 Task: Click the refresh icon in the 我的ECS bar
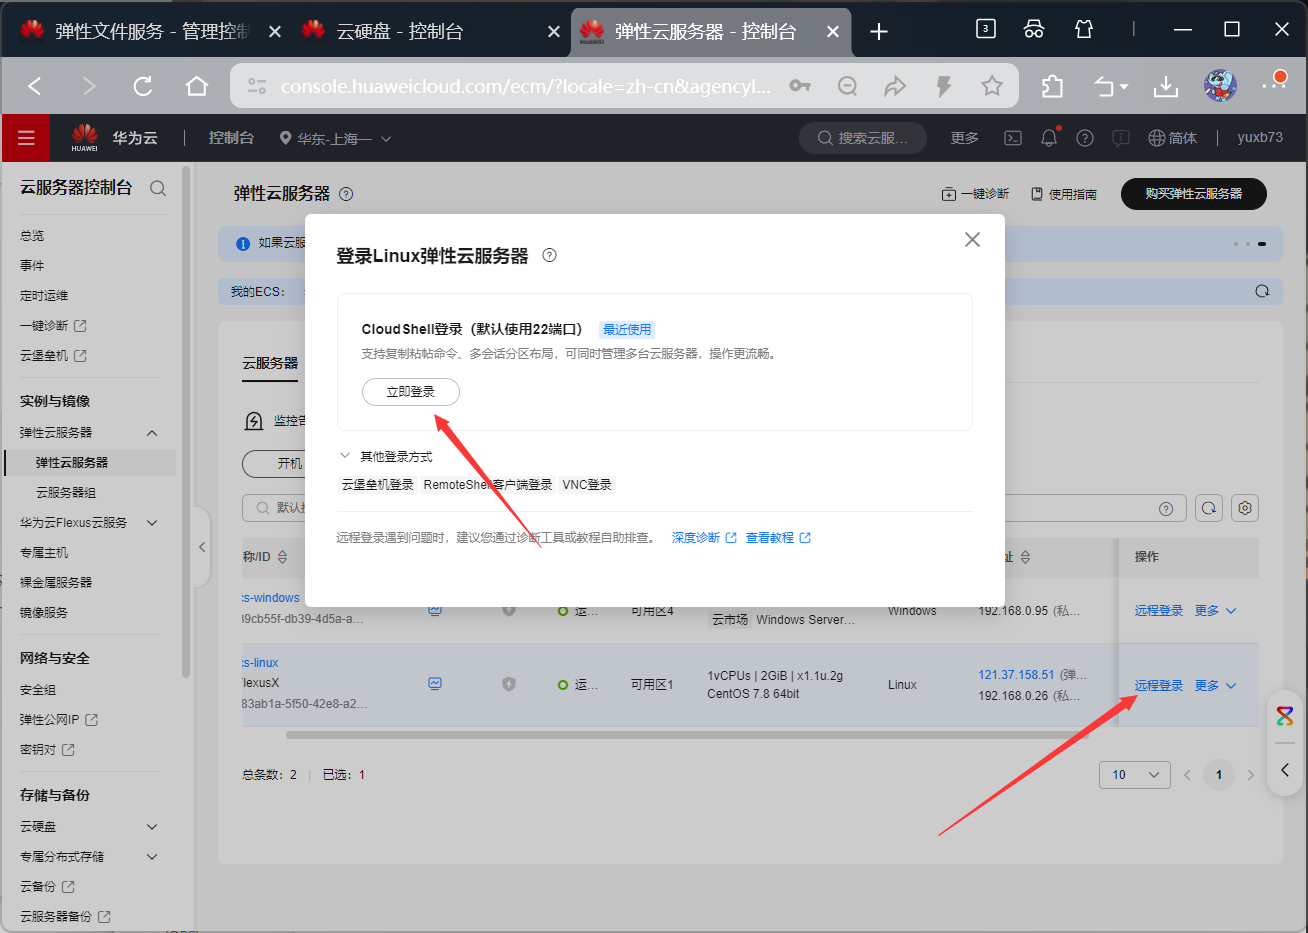[x=1262, y=291]
